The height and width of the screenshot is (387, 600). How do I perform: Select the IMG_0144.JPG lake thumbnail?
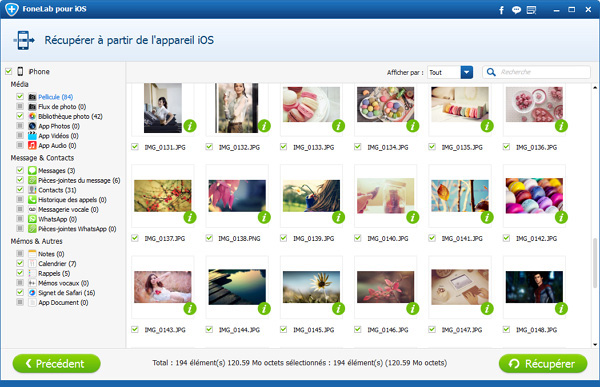coord(237,287)
